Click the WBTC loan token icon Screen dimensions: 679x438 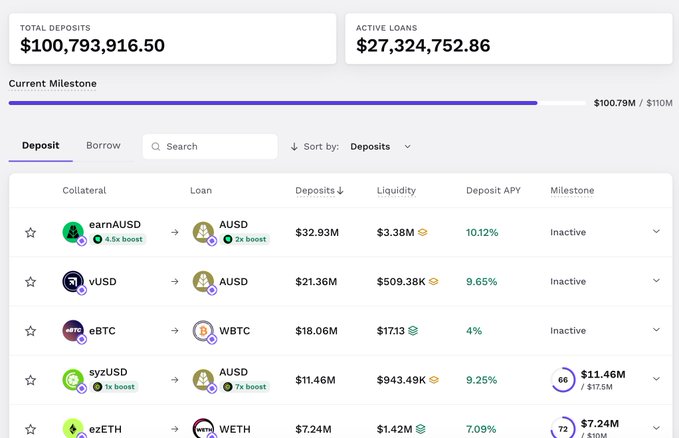(x=203, y=331)
